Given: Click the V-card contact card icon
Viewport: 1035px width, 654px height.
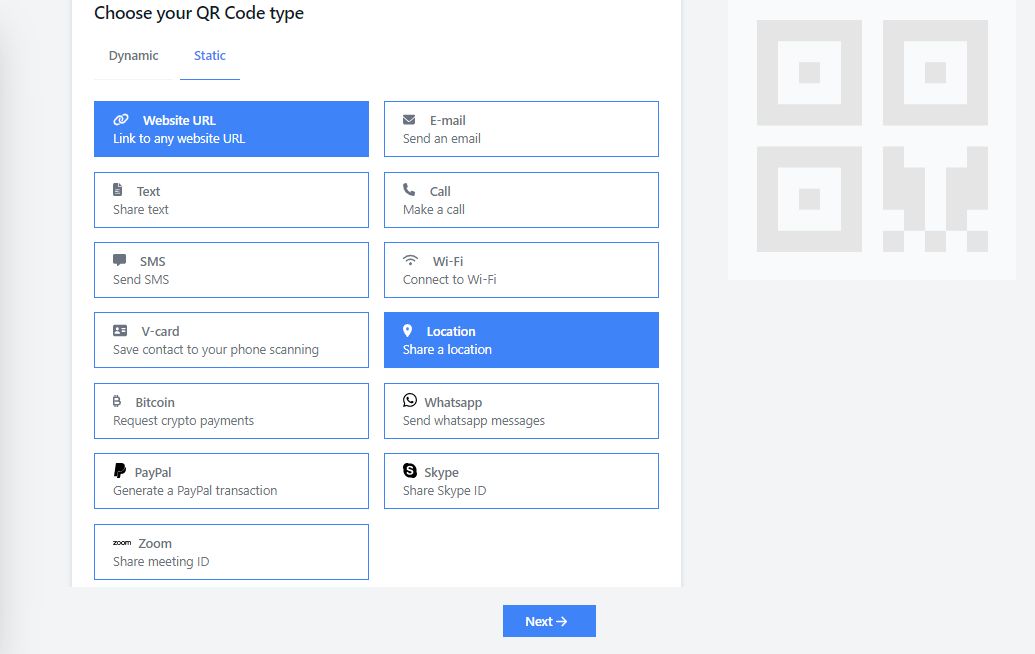Looking at the screenshot, I should [120, 331].
